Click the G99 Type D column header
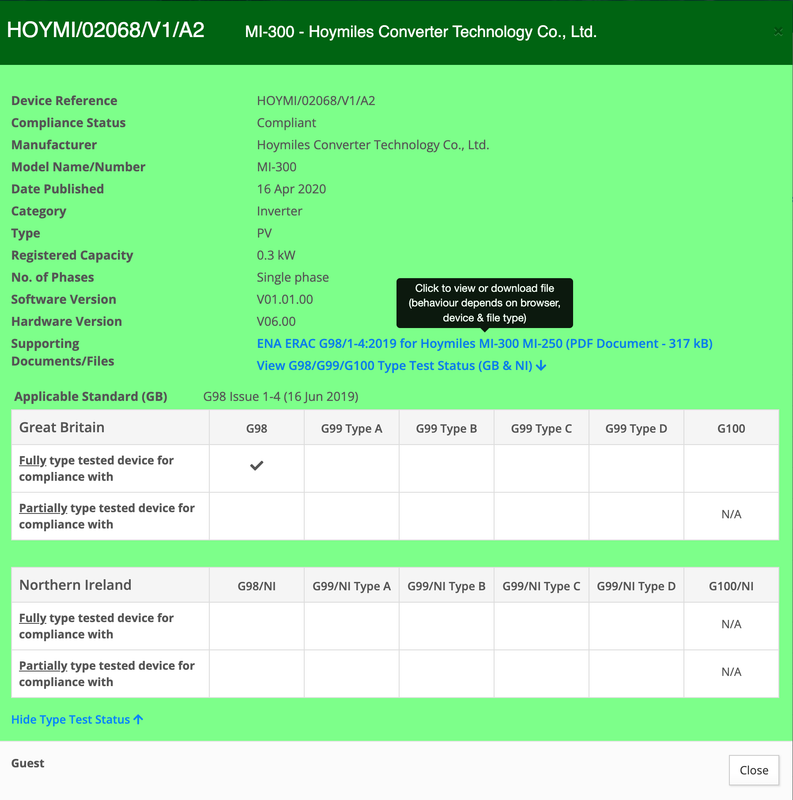Viewport: 793px width, 800px height. (636, 429)
